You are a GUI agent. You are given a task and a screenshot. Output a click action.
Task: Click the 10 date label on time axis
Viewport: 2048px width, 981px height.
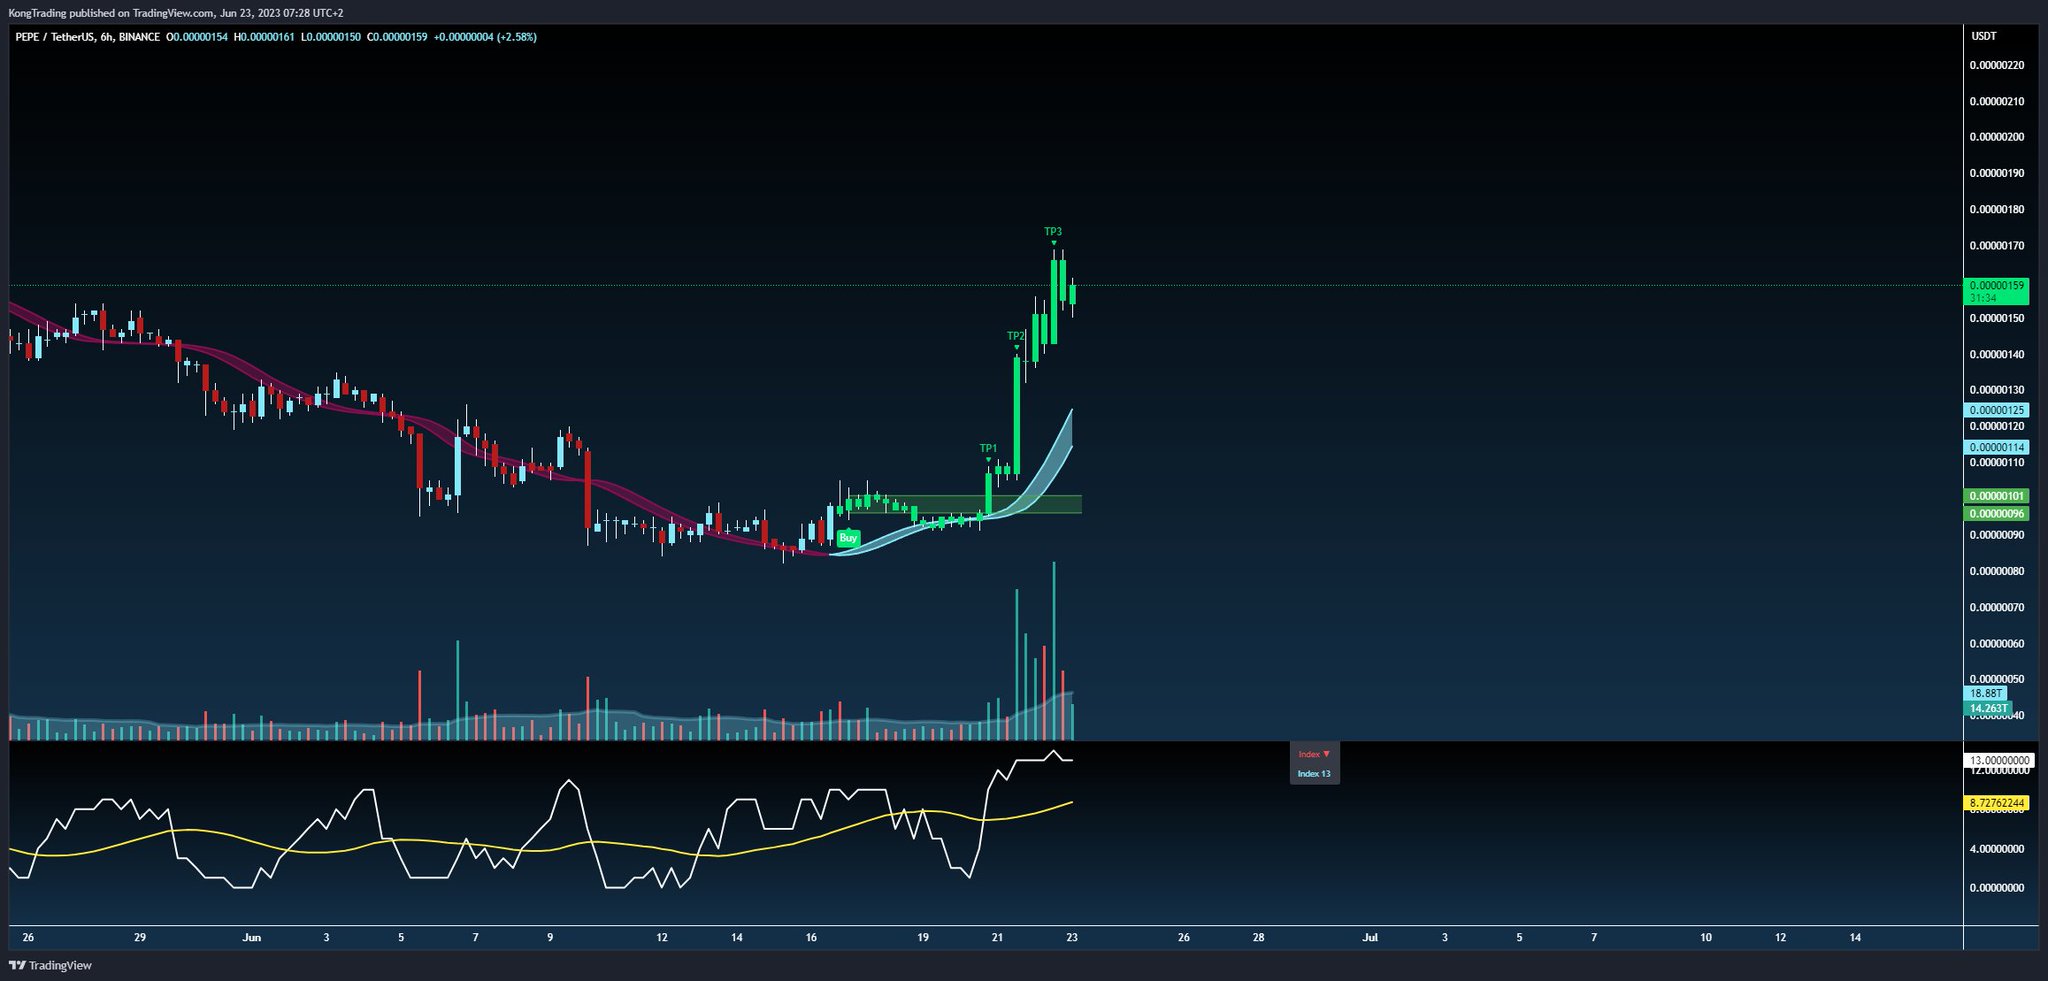1706,938
